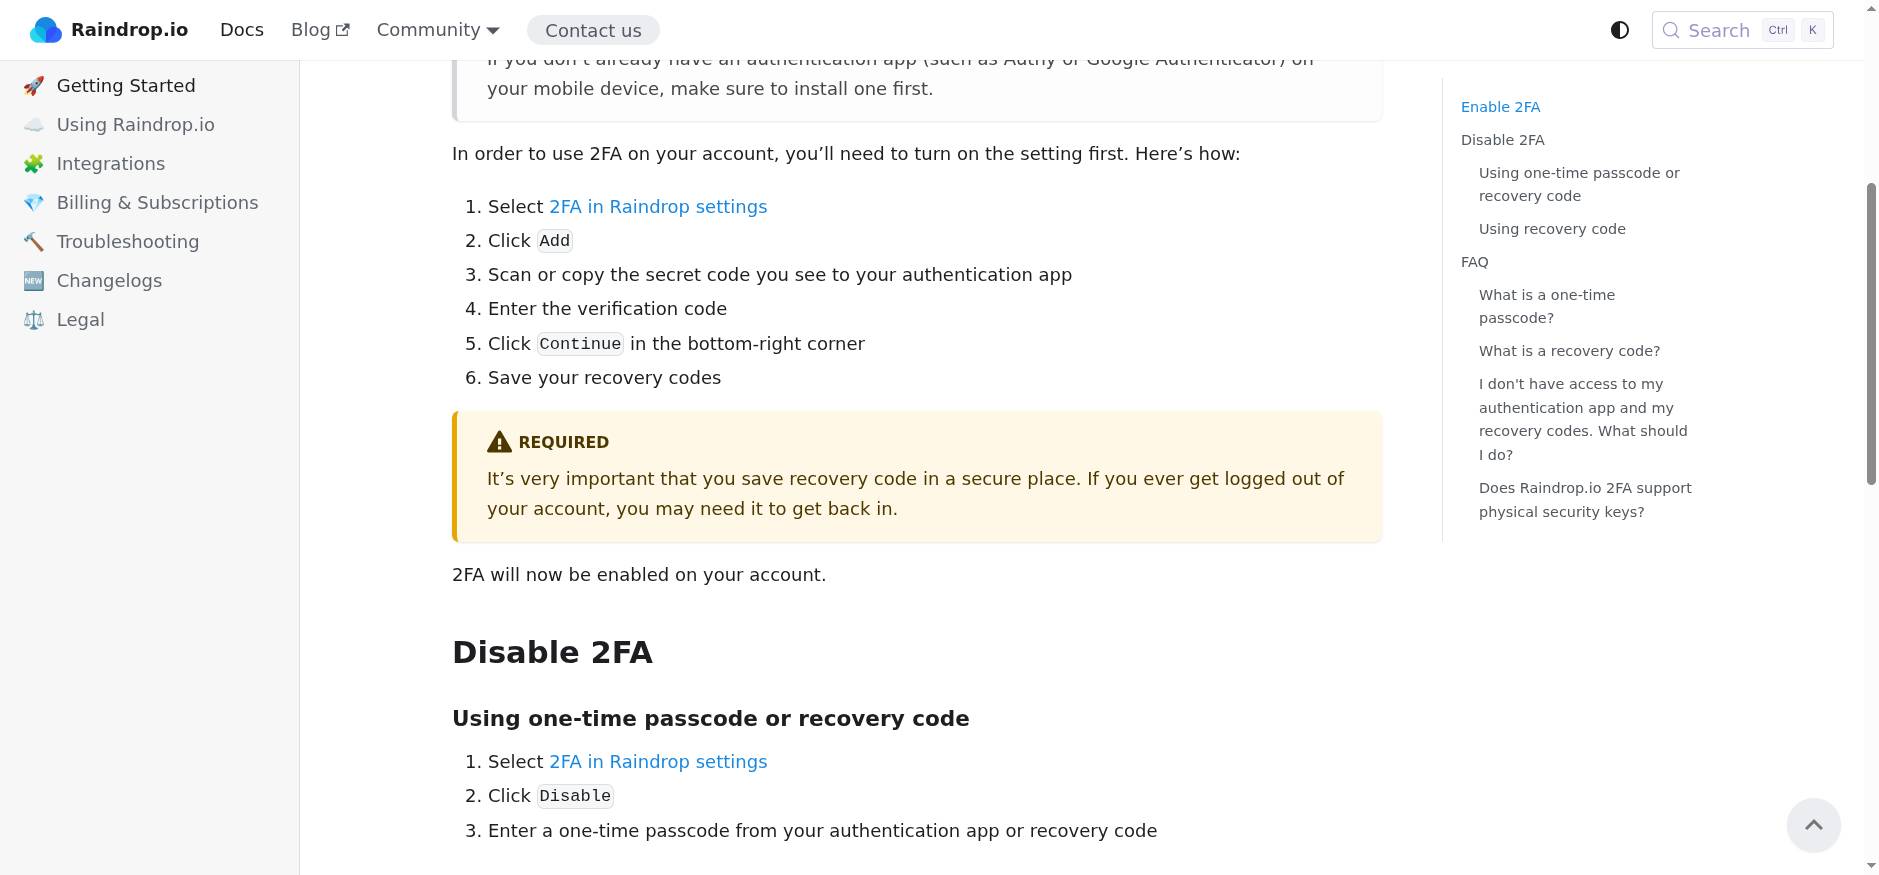Viewport: 1879px width, 875px height.
Task: Toggle dark mode with the half-moon switch
Action: click(1618, 29)
